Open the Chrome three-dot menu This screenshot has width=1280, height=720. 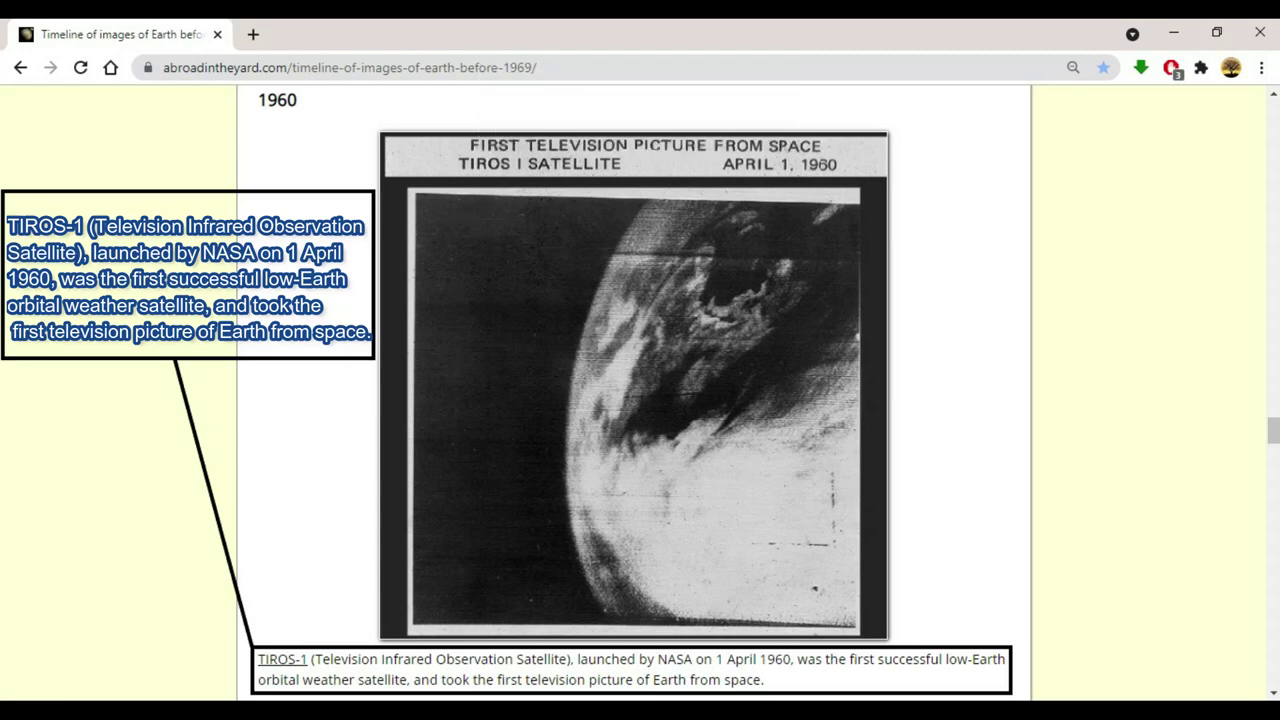(1261, 67)
